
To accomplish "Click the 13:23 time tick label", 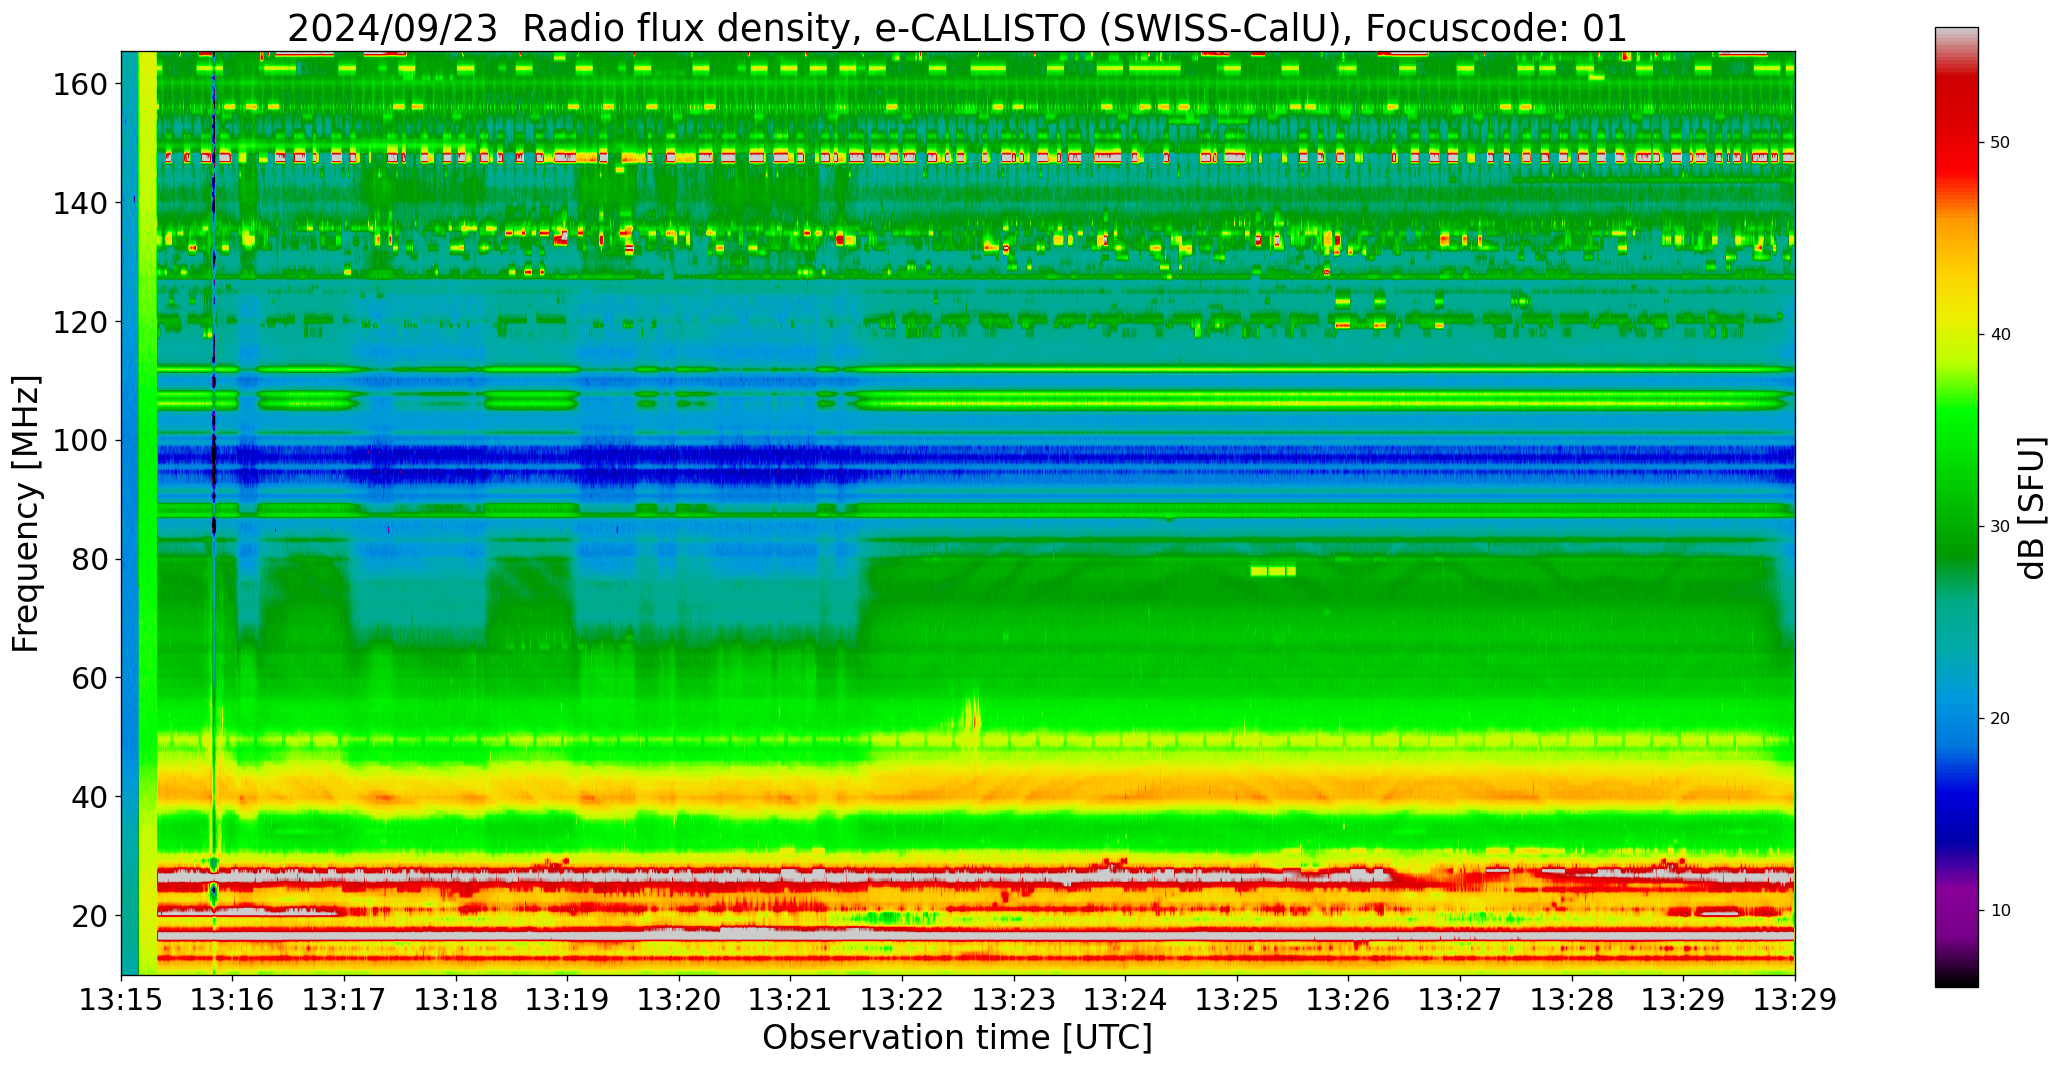I will pos(1014,1000).
